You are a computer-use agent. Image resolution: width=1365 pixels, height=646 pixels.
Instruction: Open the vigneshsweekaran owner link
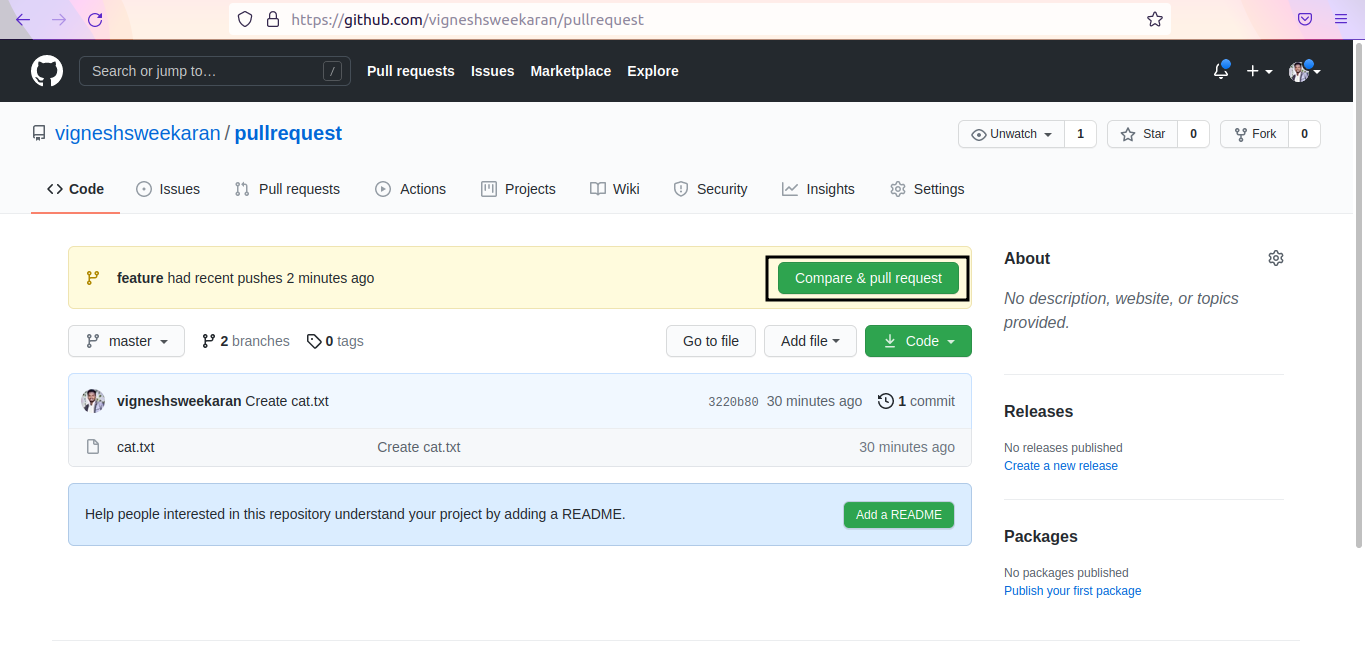coord(138,133)
